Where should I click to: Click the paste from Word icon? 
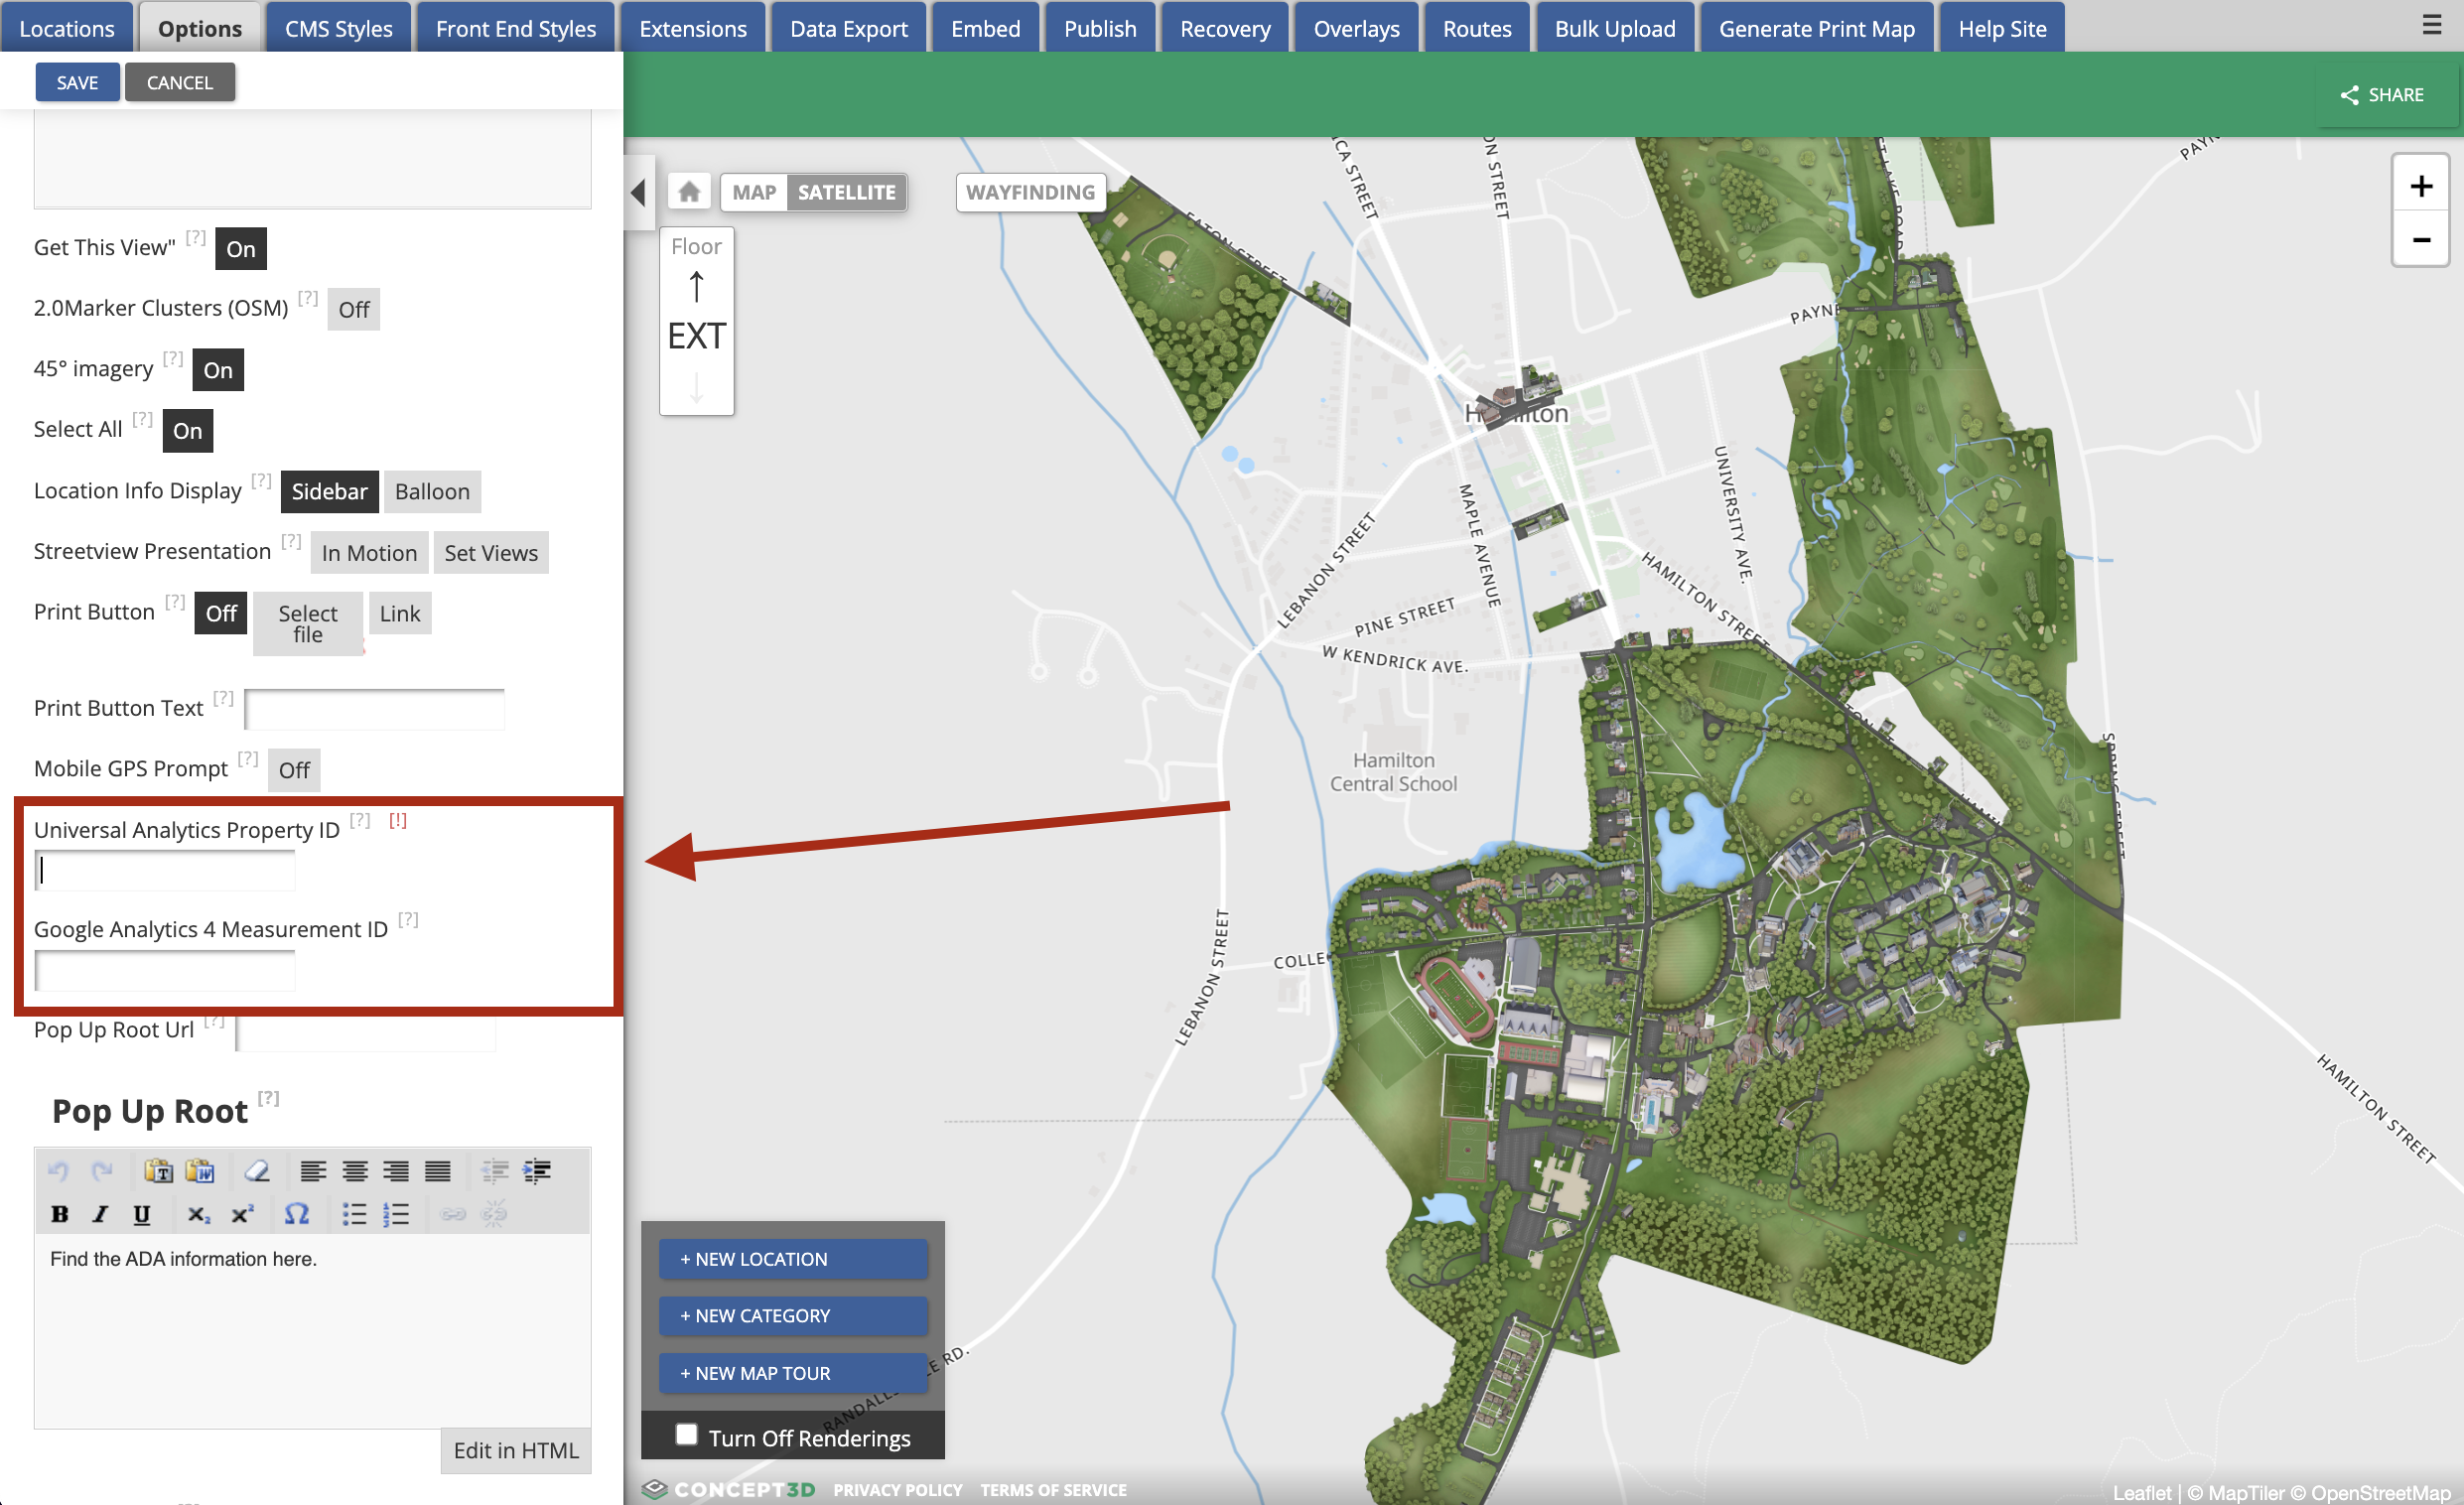[x=200, y=1171]
